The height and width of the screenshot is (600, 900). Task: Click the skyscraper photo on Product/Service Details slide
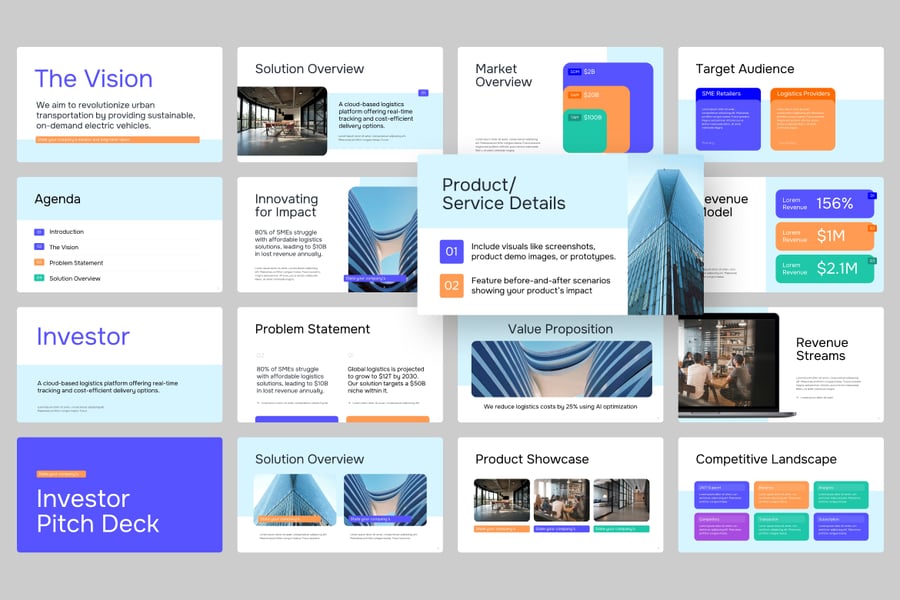point(665,232)
